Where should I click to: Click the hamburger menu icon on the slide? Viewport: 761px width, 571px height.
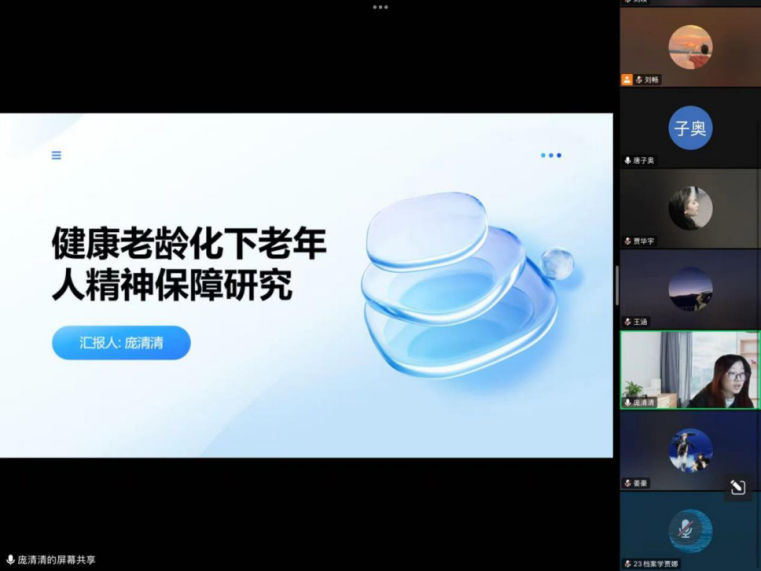pyautogui.click(x=57, y=155)
